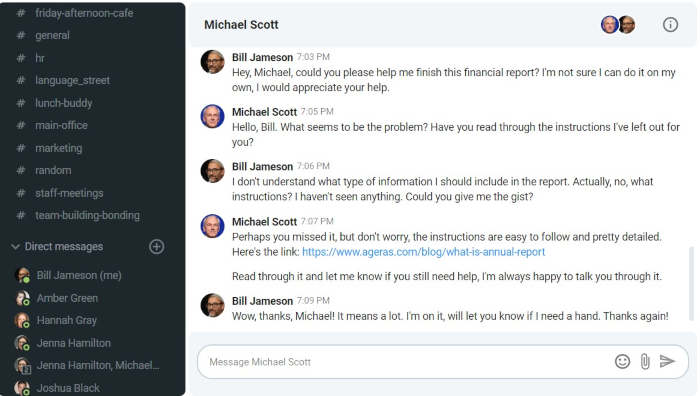Viewport: 700px width, 396px height.
Task: Collapse the Direct messages section
Action: pyautogui.click(x=15, y=246)
